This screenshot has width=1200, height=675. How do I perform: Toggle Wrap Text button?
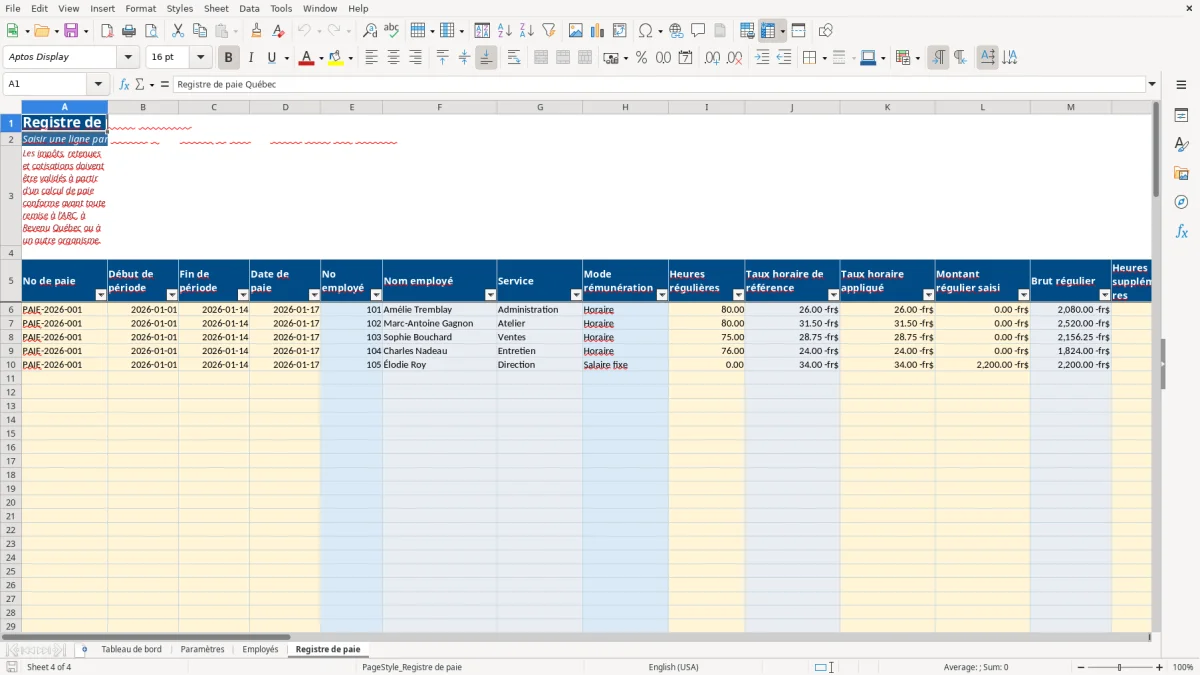point(514,58)
